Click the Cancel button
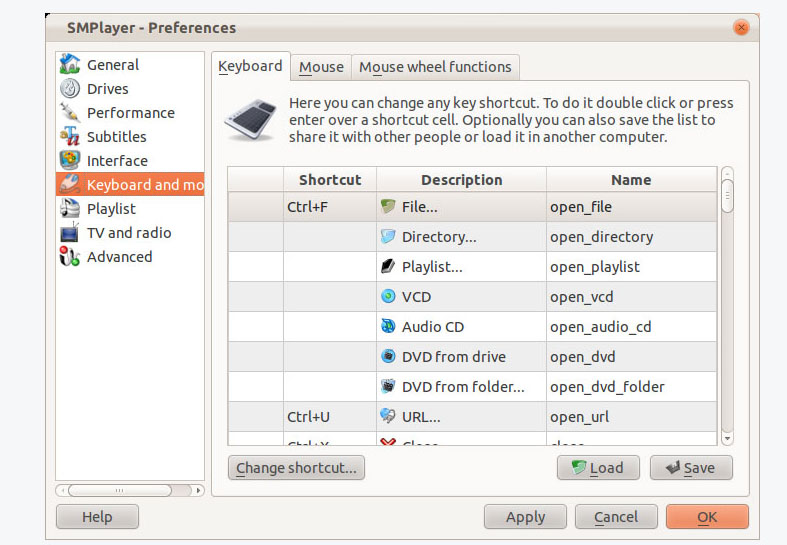This screenshot has width=787, height=545. (x=616, y=516)
